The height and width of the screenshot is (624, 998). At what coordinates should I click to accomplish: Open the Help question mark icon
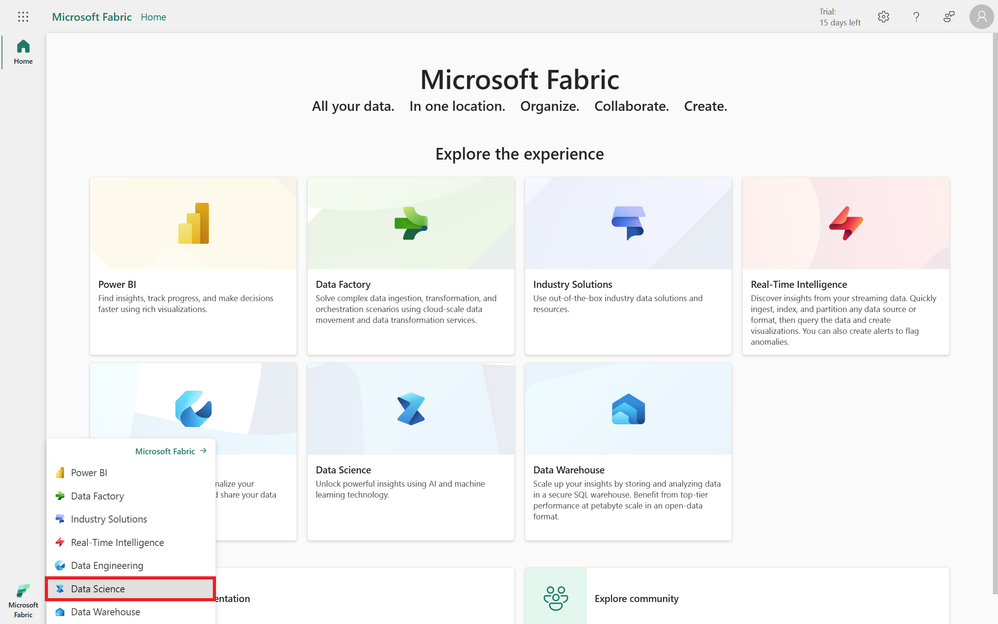[x=916, y=17]
